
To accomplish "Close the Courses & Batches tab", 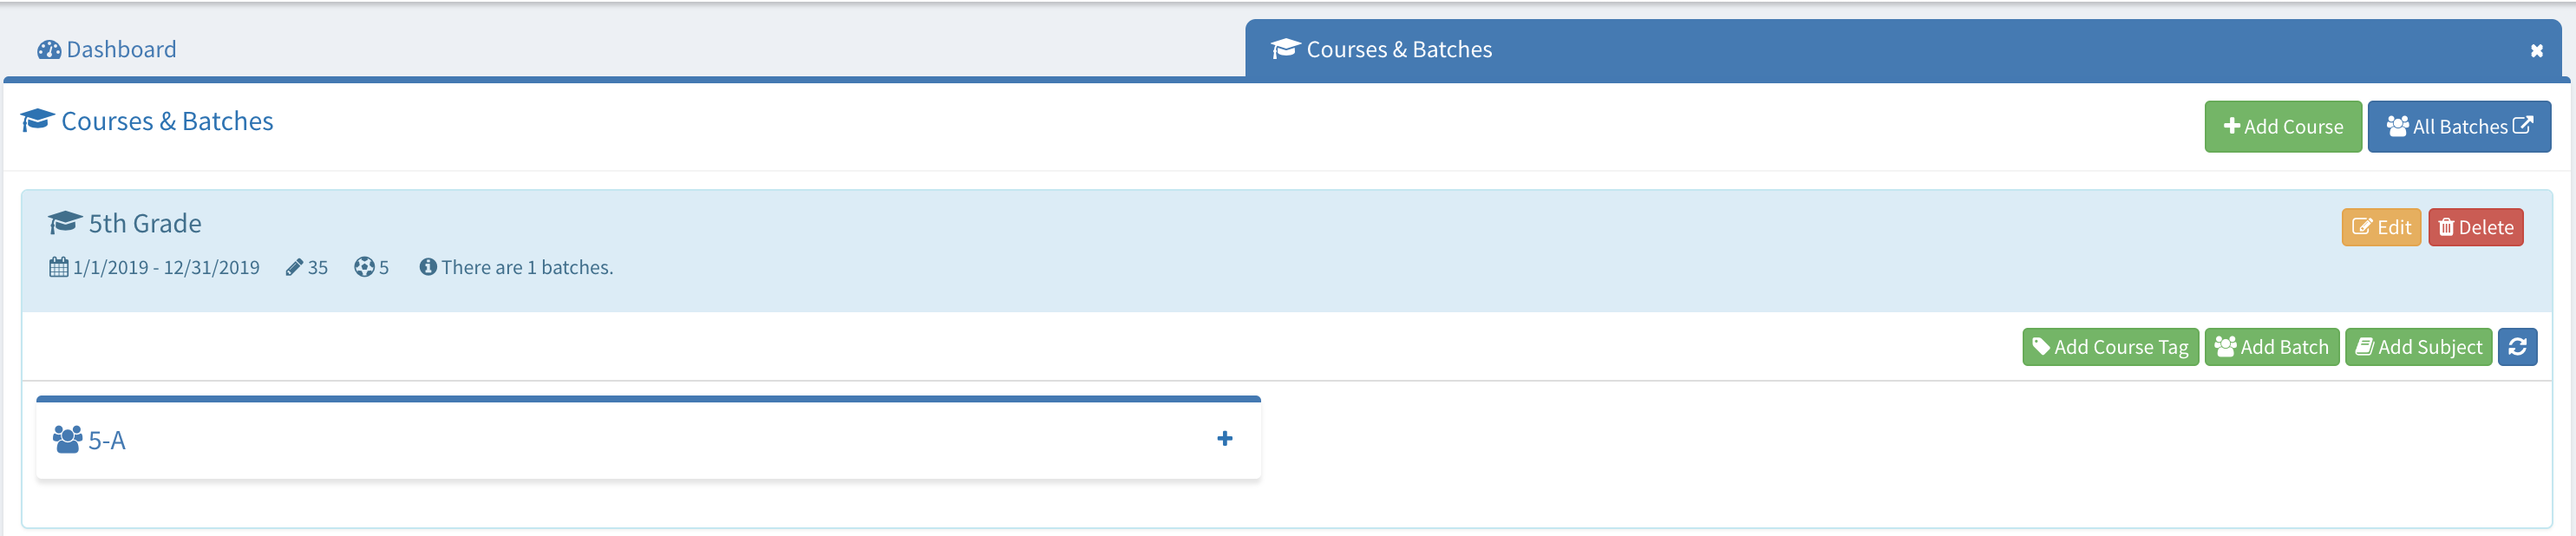I will (2536, 50).
